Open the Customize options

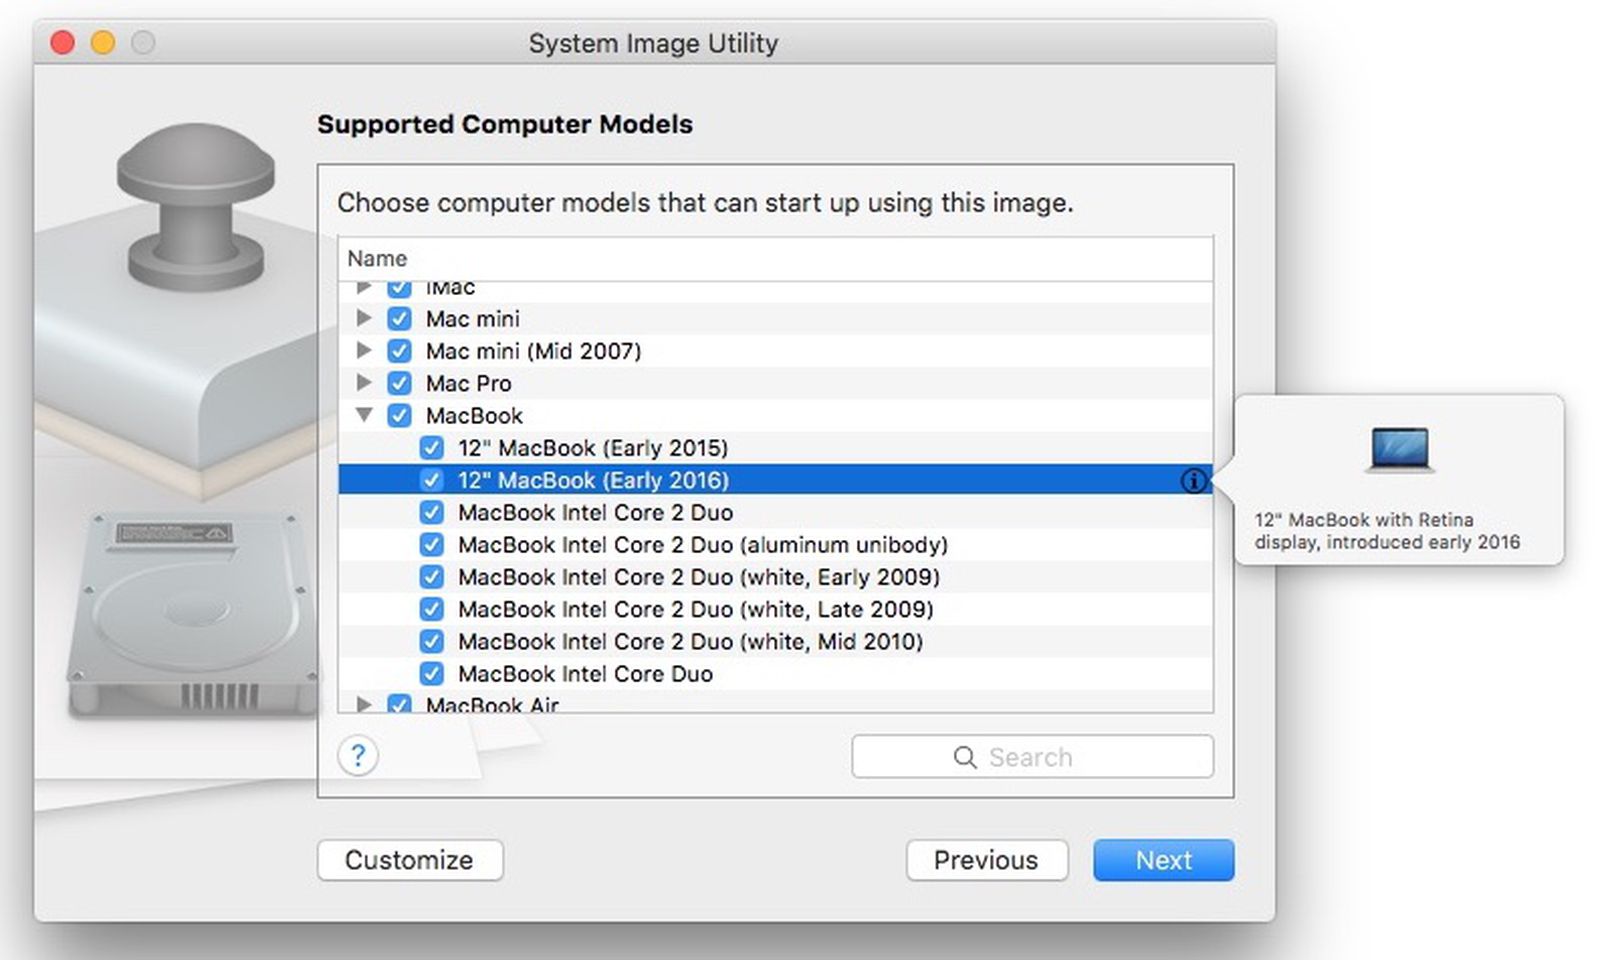click(x=410, y=860)
